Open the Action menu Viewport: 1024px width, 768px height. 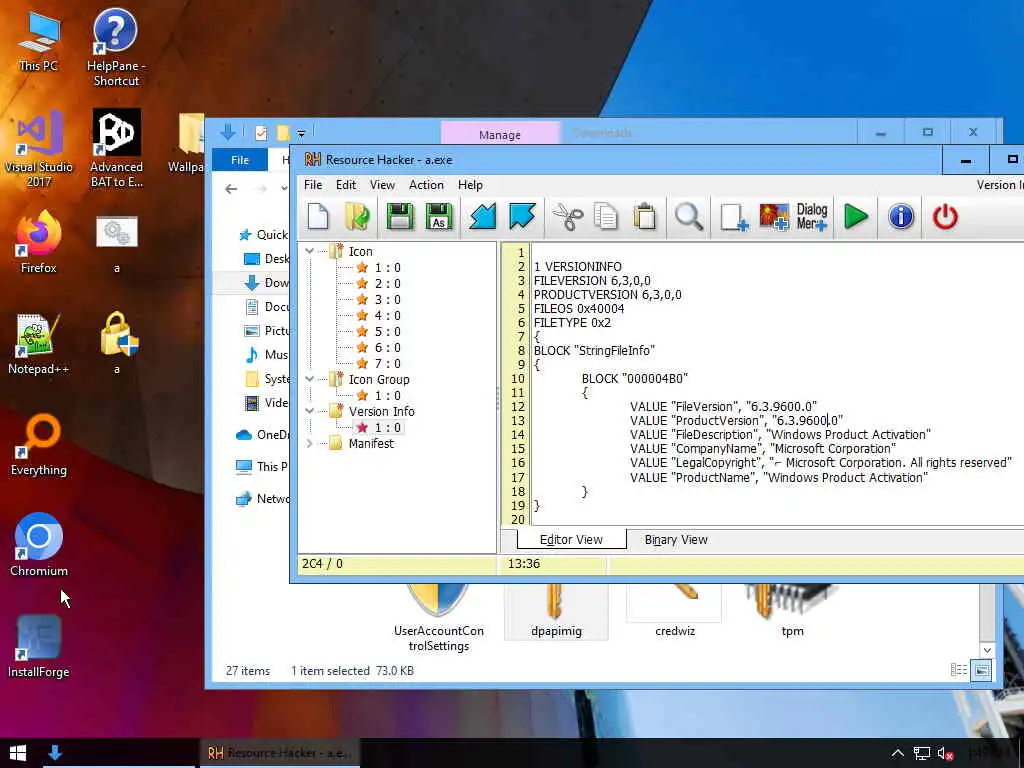[x=426, y=185]
